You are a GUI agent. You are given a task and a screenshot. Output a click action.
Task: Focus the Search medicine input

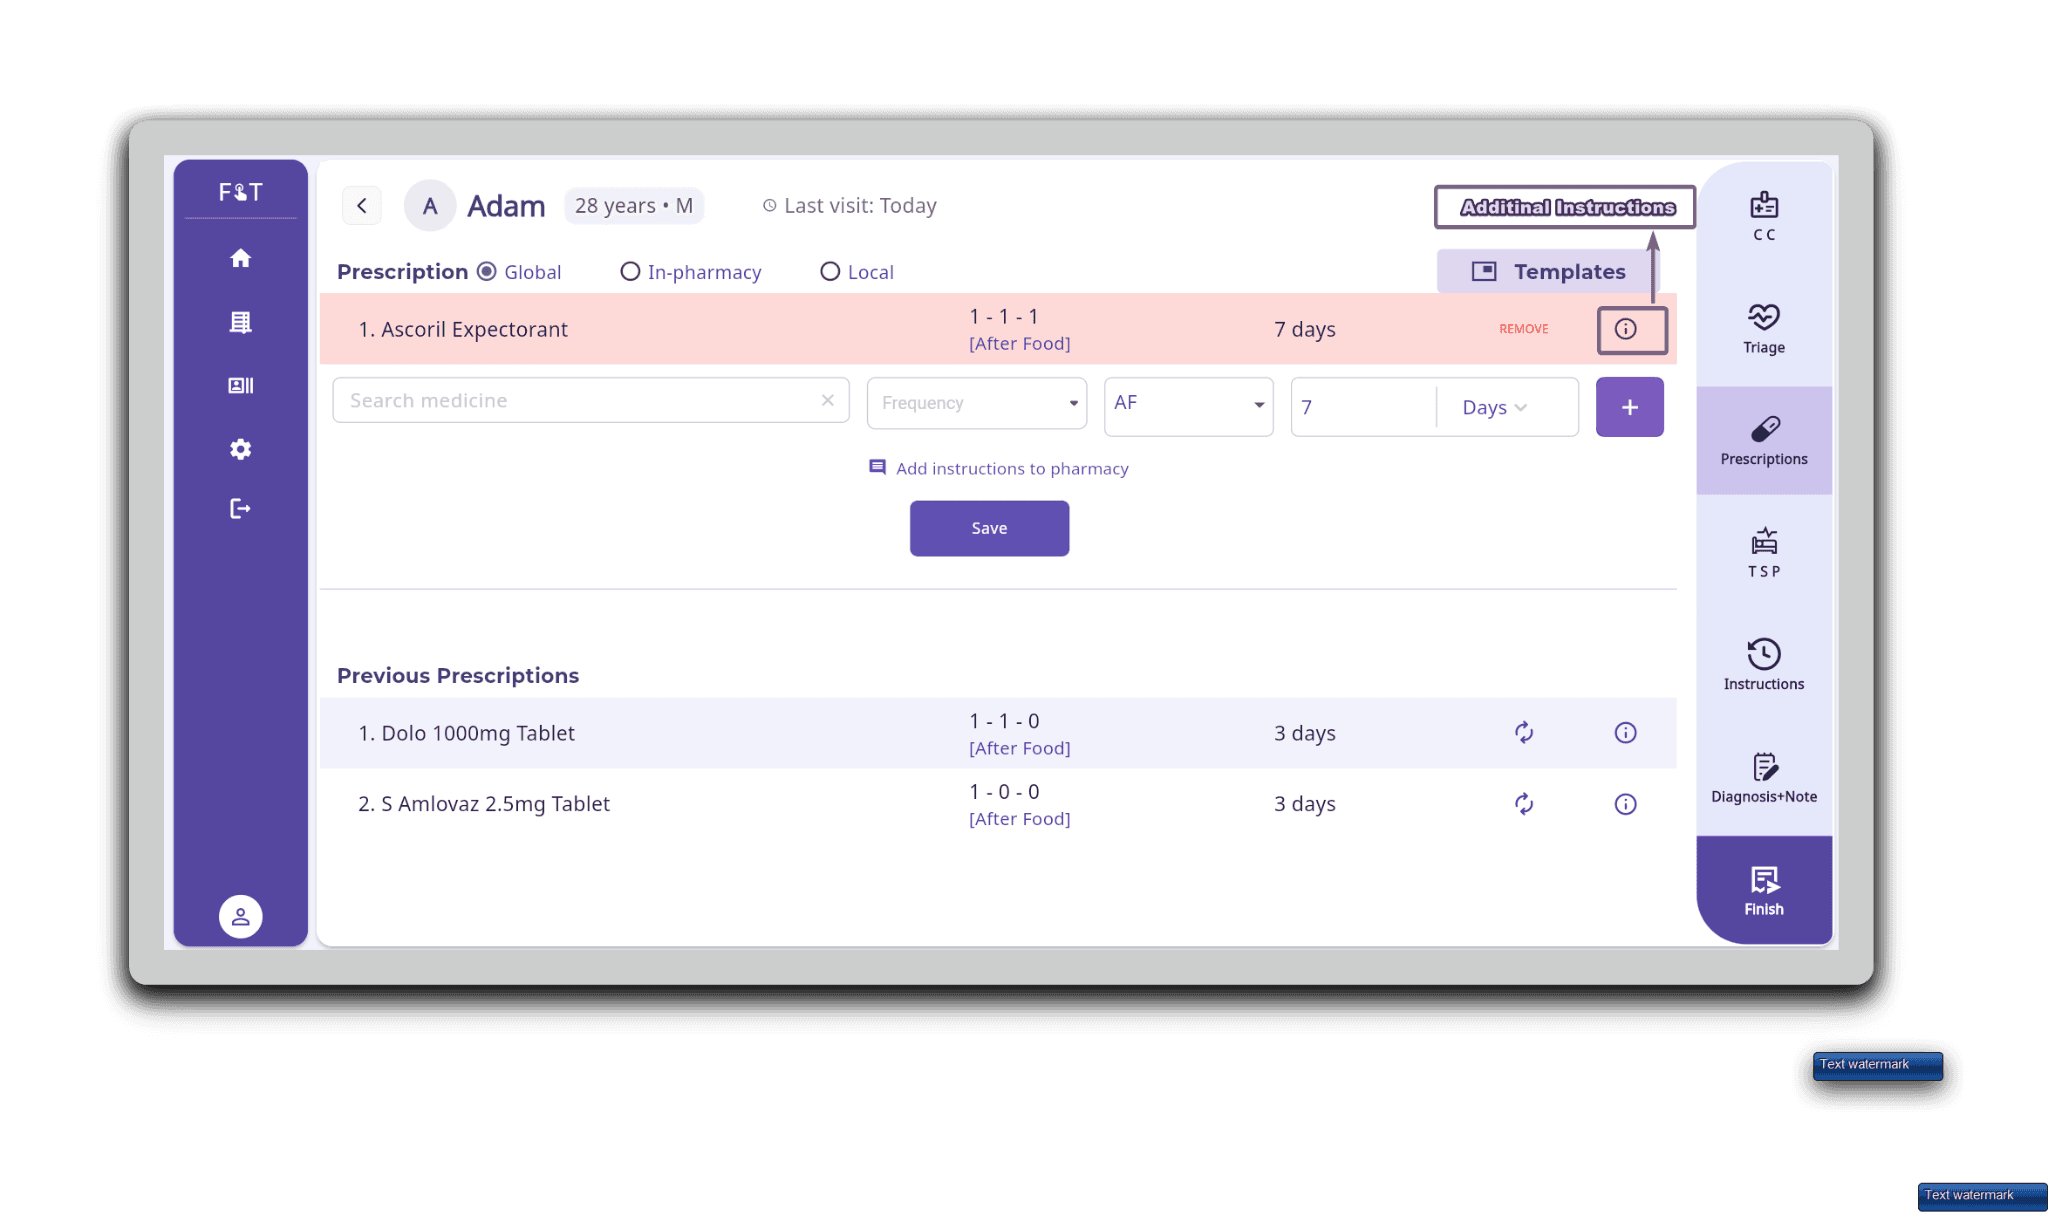[591, 400]
